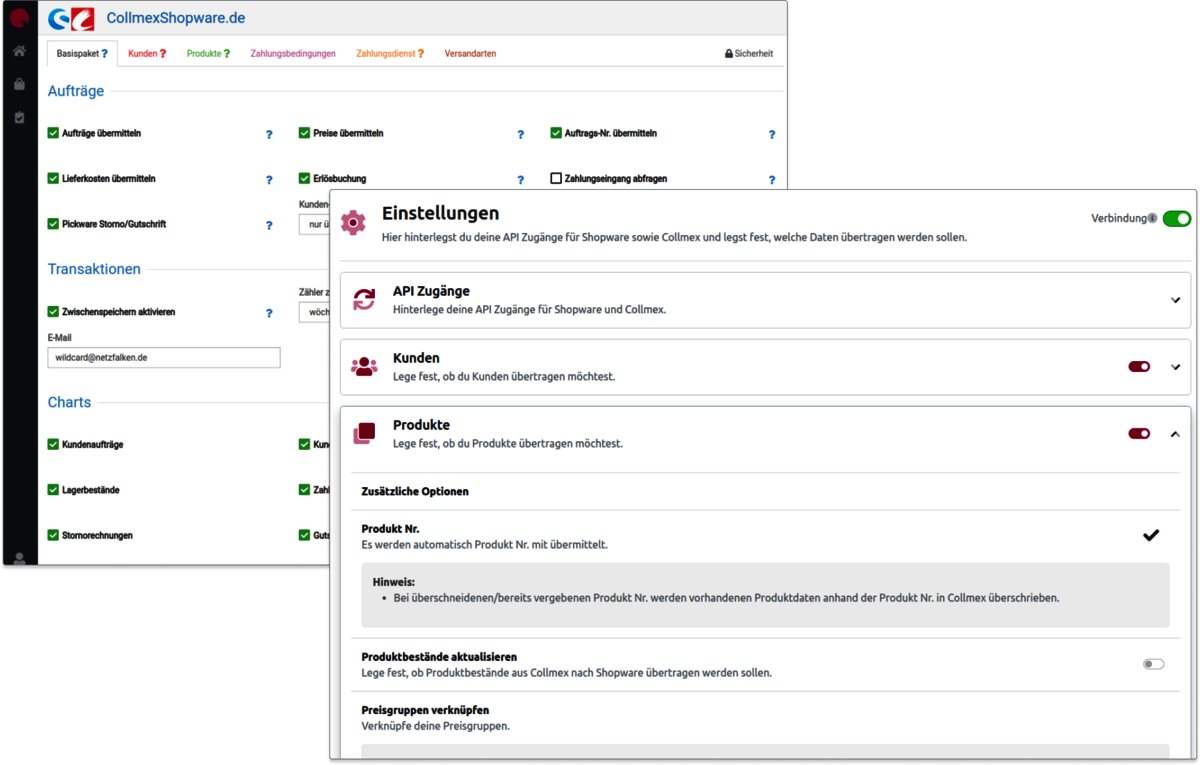Click into the E-Mail input field

click(x=164, y=357)
